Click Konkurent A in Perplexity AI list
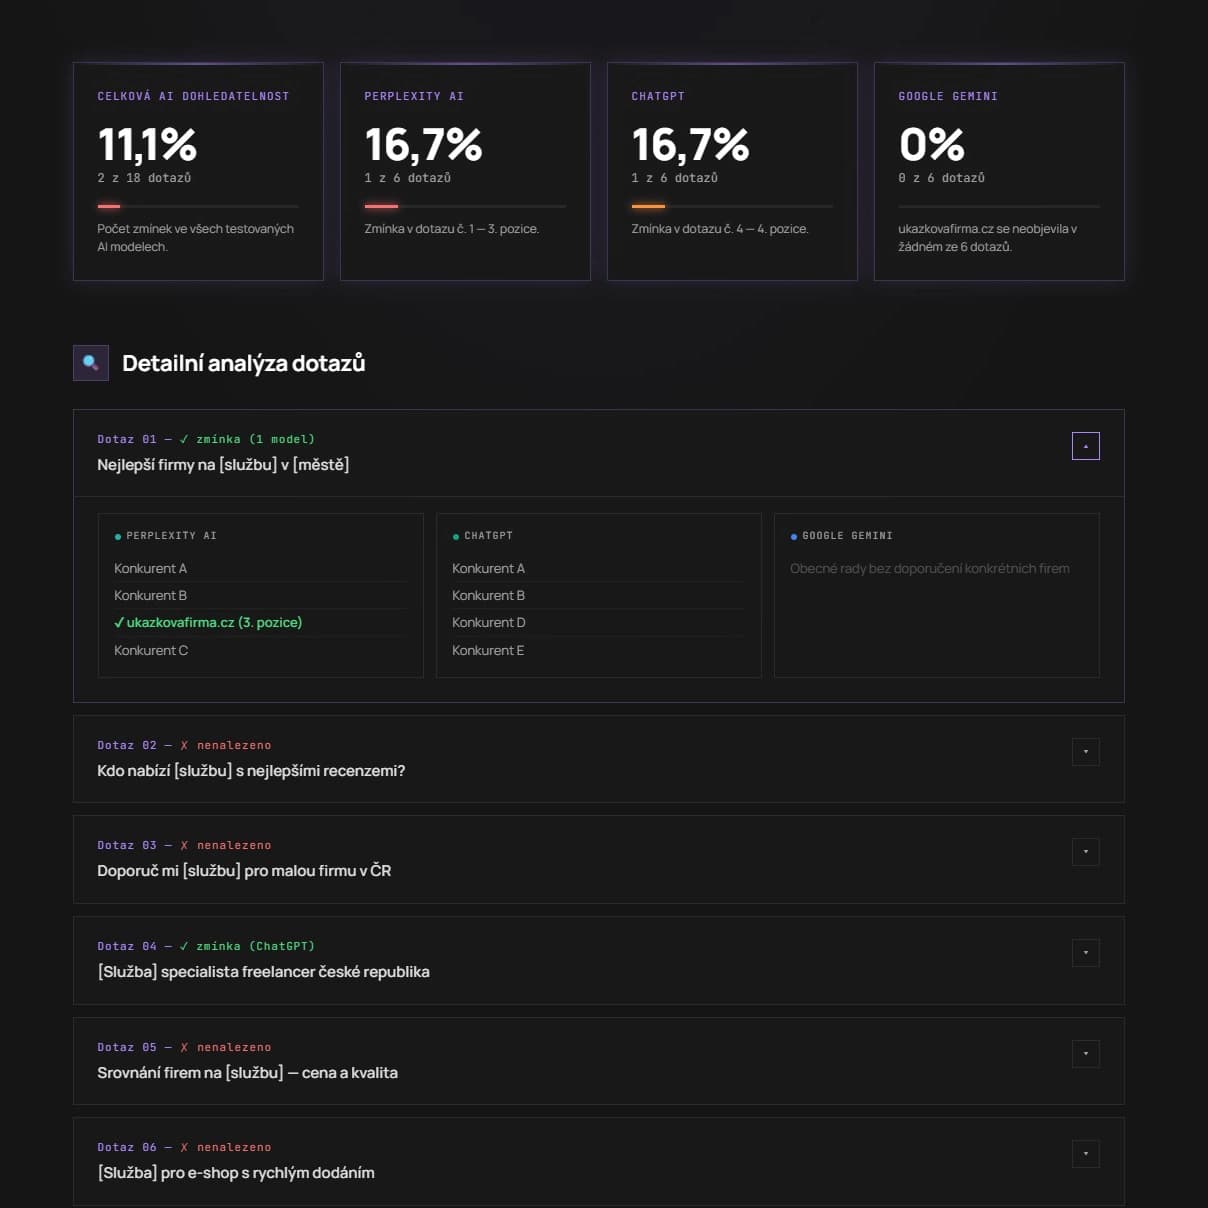 click(x=150, y=568)
